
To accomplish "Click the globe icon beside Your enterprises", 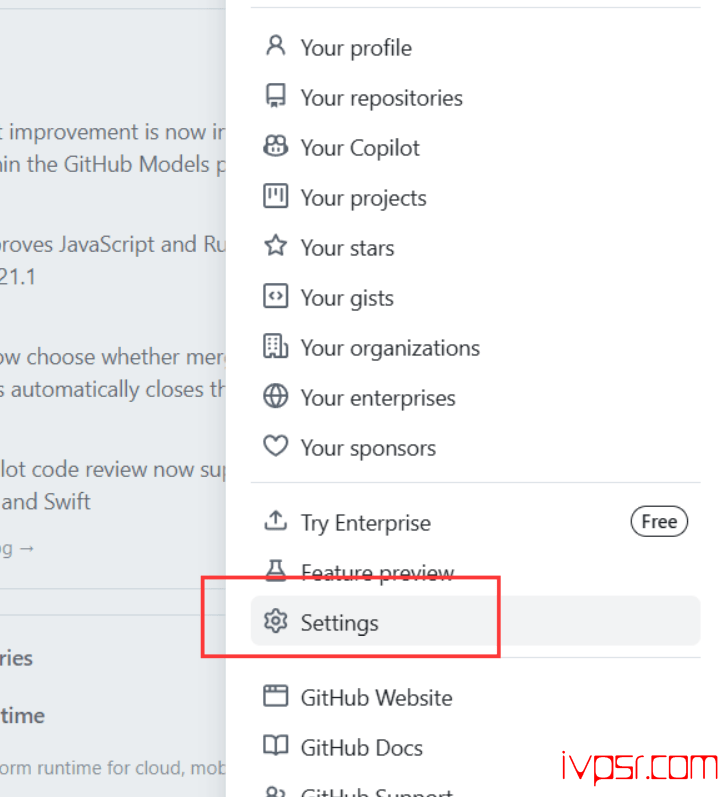I will [x=275, y=397].
